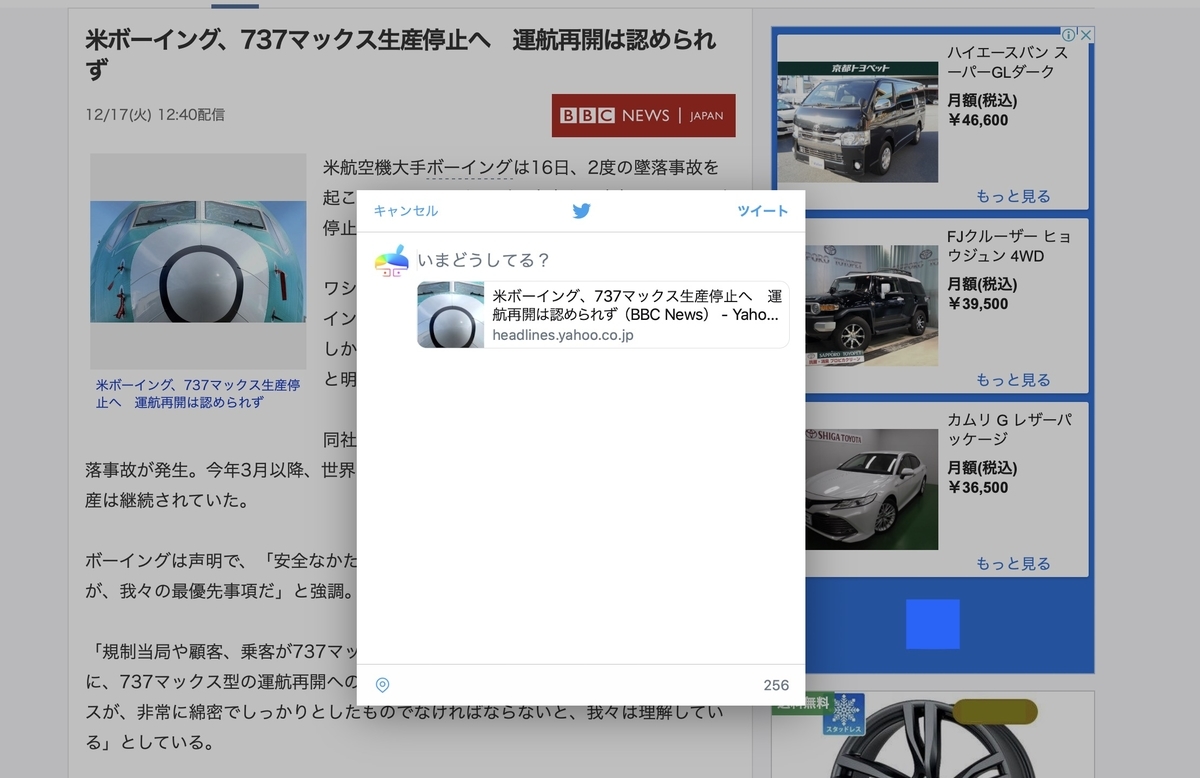Open the image caption link below the photo
This screenshot has width=1200, height=778.
[x=198, y=394]
